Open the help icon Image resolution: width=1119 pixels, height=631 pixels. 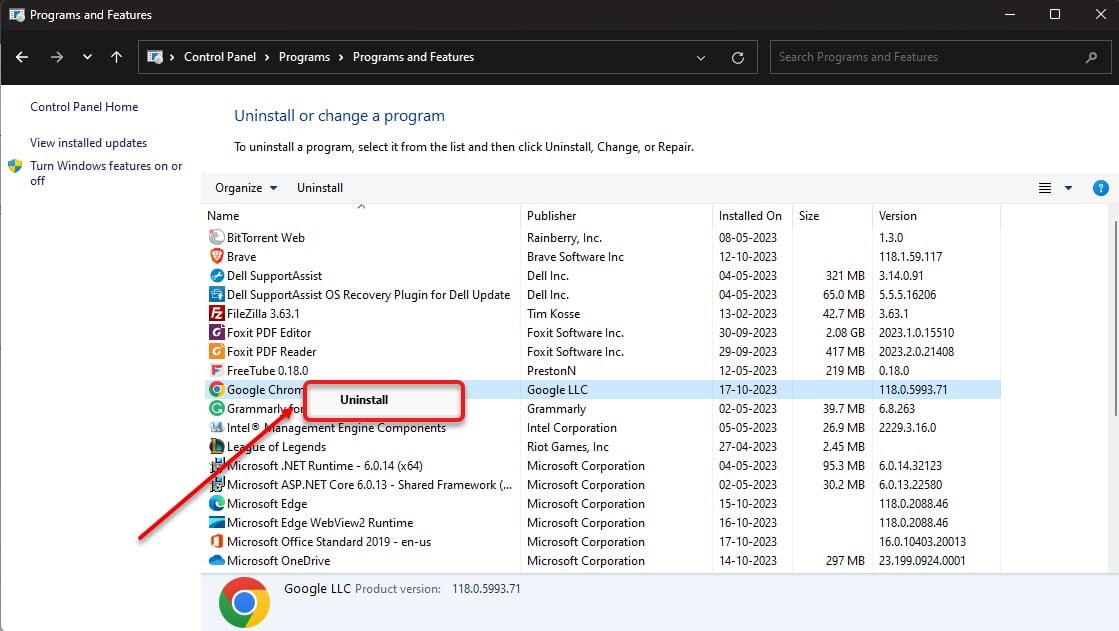pos(1100,188)
